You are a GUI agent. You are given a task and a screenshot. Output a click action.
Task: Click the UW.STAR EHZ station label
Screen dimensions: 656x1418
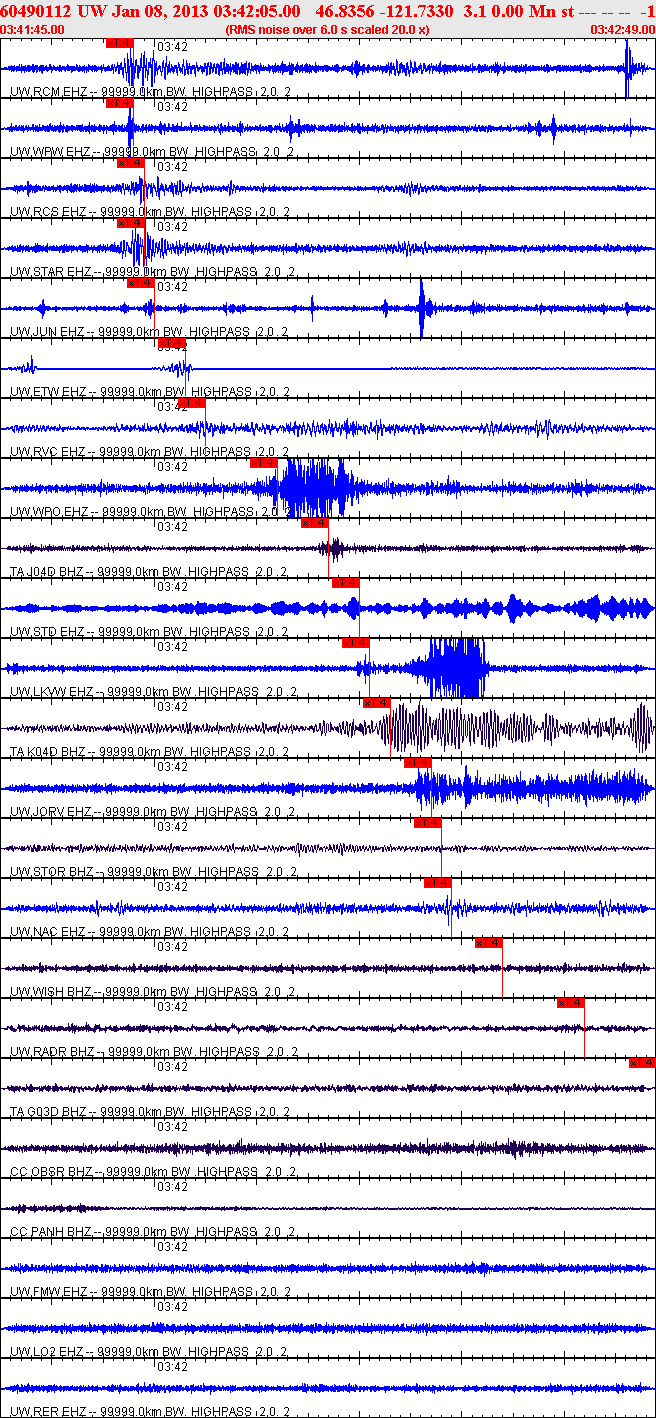pos(48,272)
